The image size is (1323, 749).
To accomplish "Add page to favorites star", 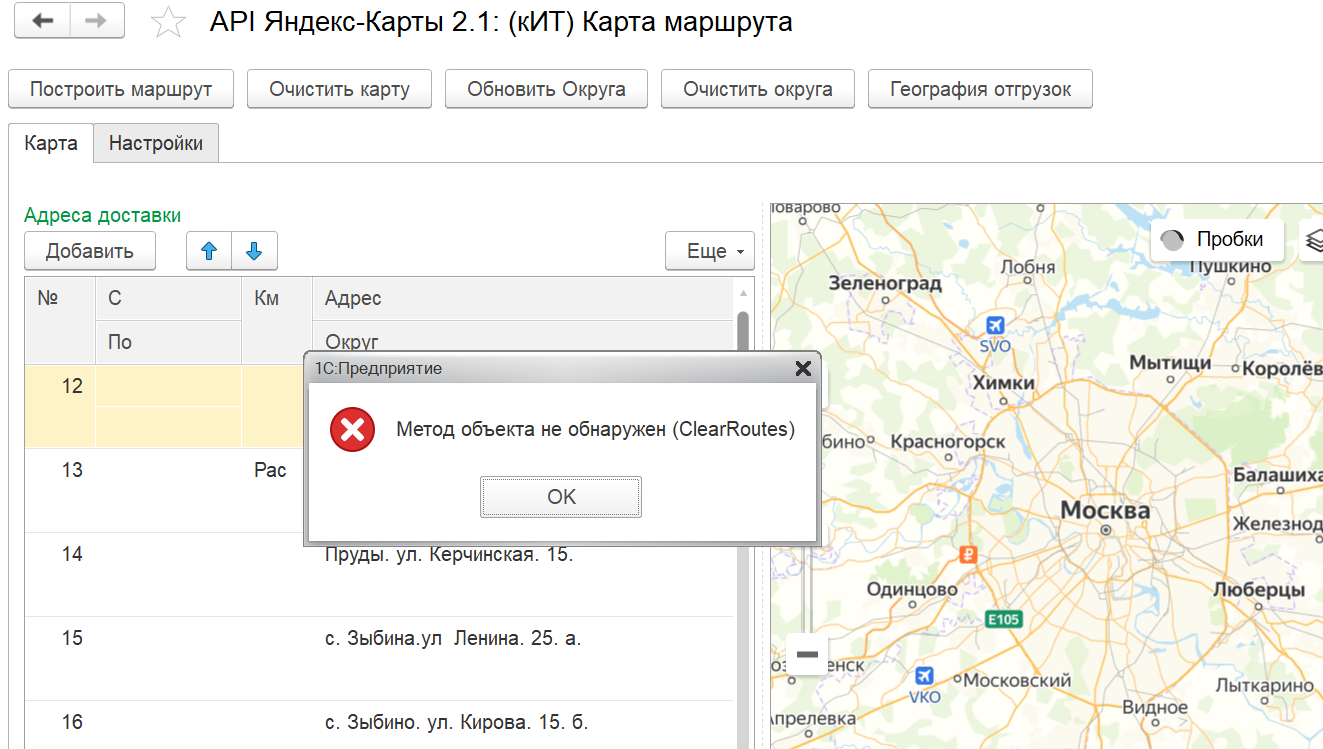I will click(168, 22).
